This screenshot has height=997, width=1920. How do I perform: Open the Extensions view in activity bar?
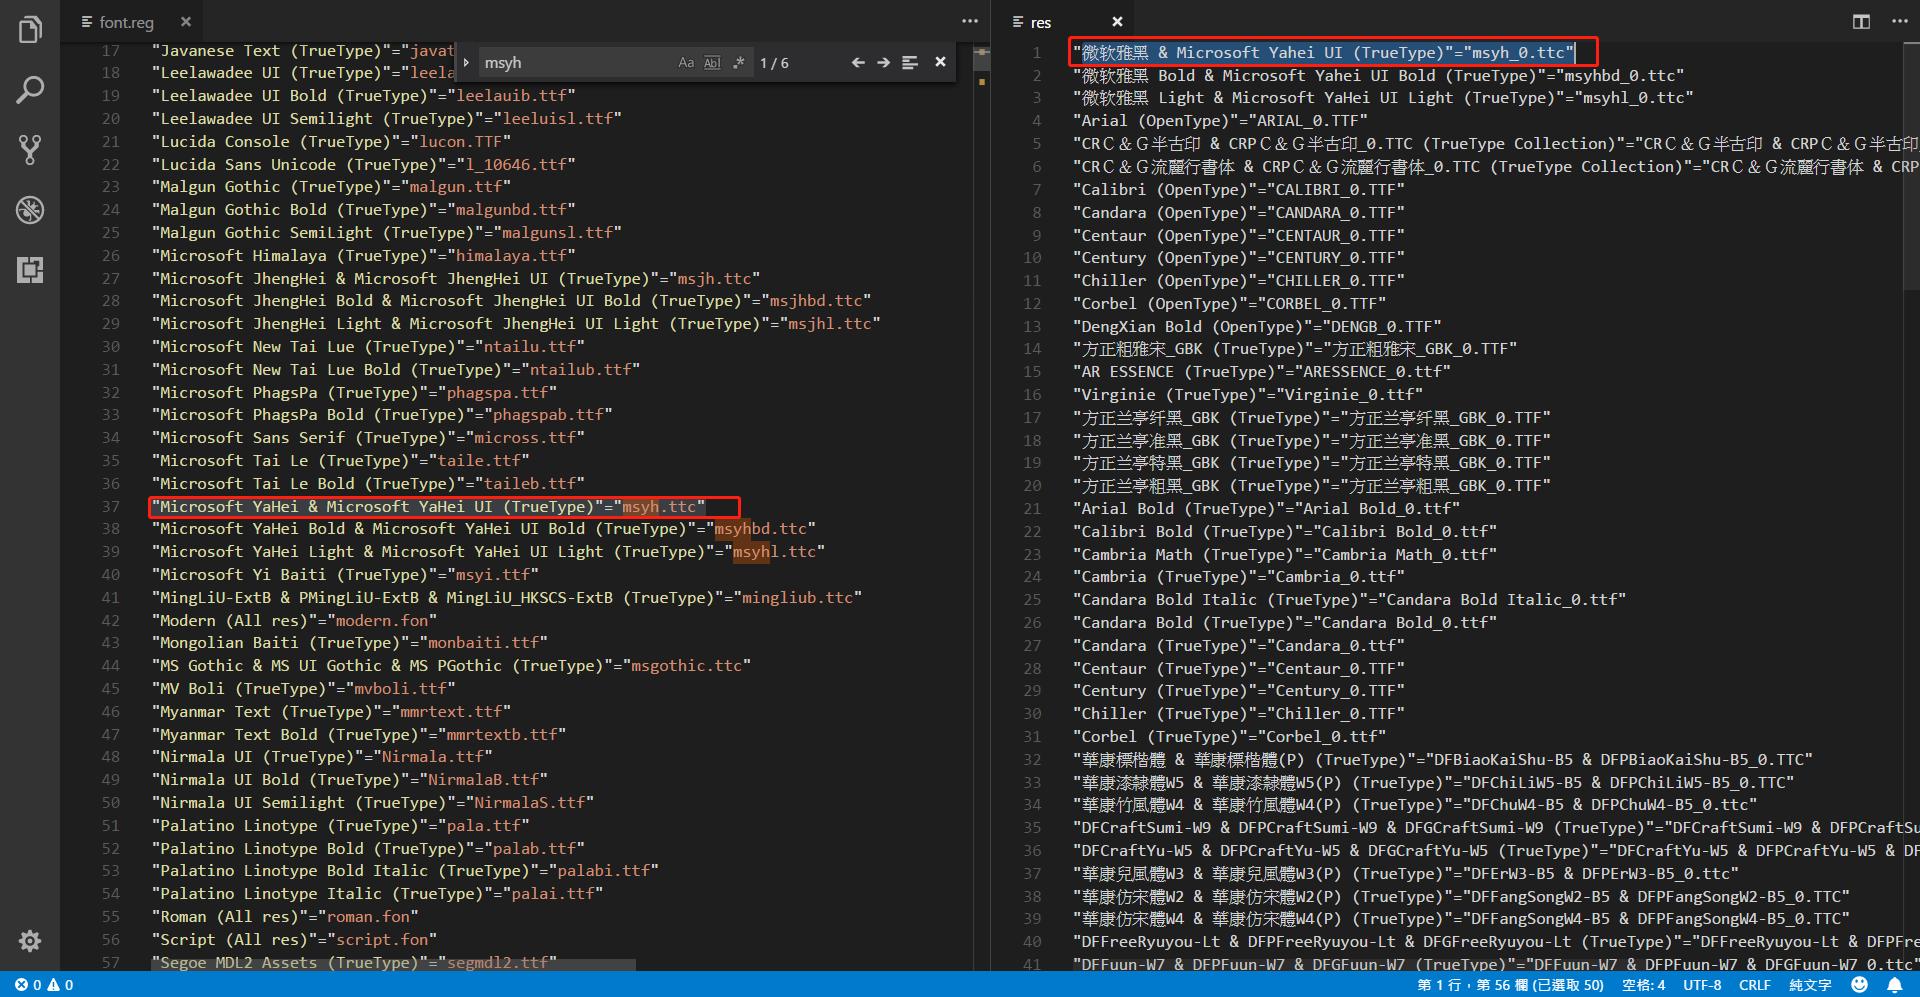click(x=30, y=270)
